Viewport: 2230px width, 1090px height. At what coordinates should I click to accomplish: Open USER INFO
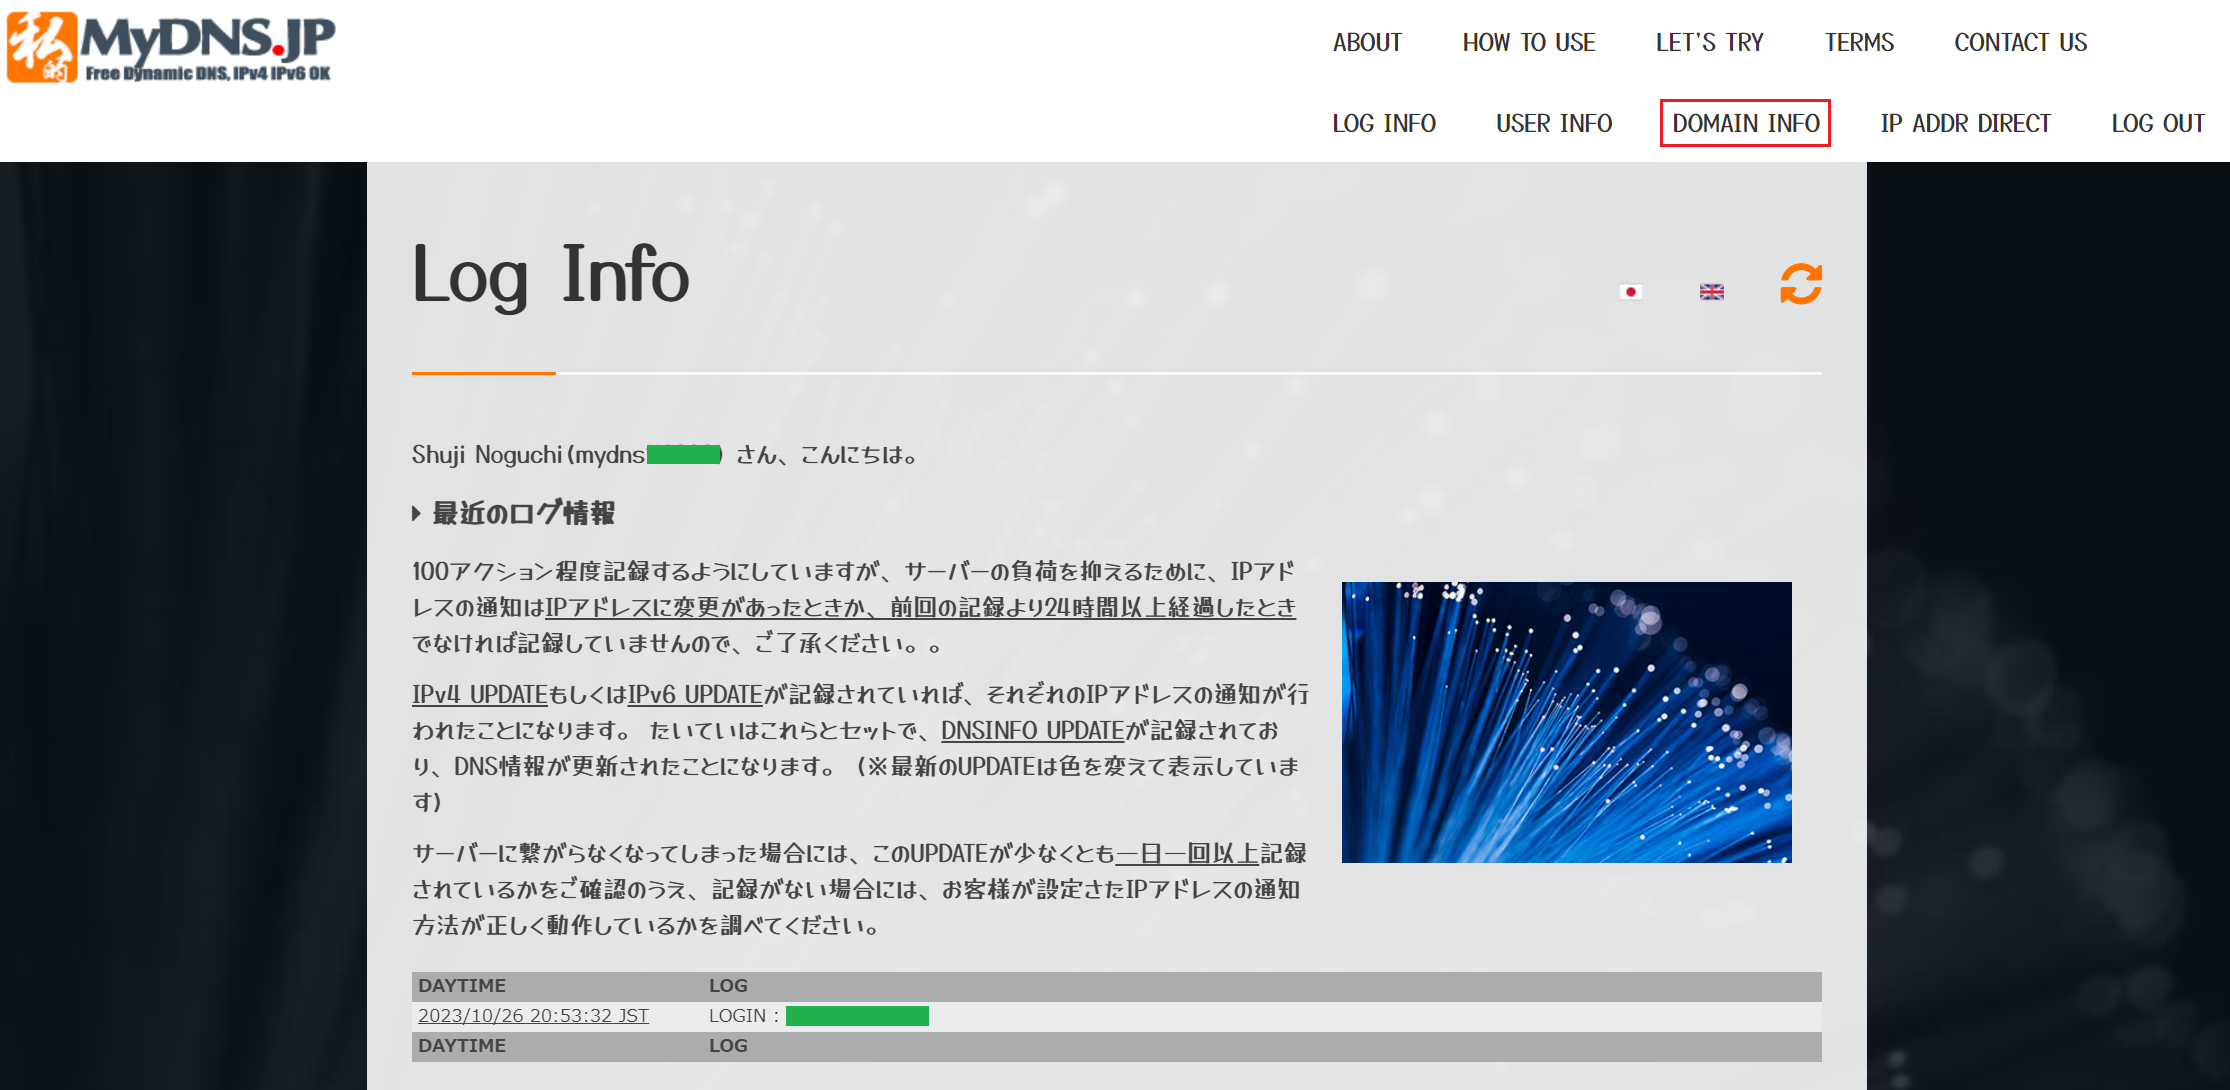1554,123
